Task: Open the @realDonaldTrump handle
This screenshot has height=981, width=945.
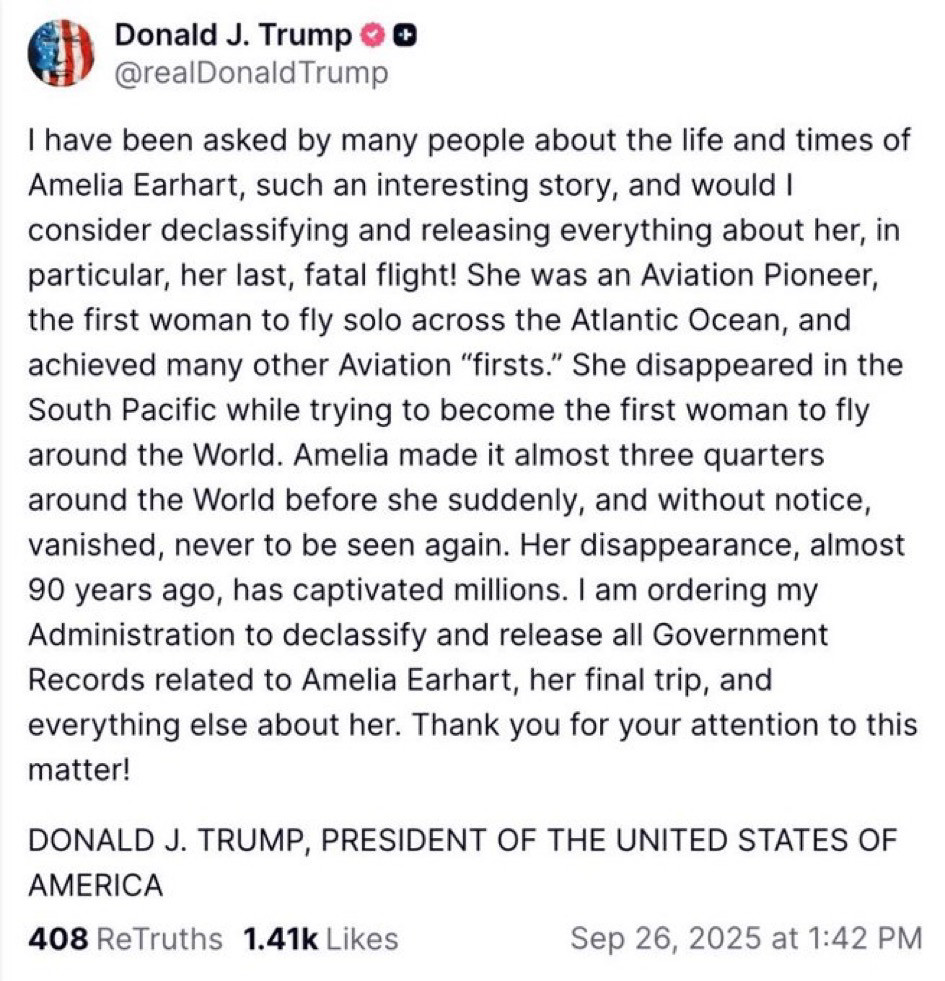Action: [x=252, y=74]
